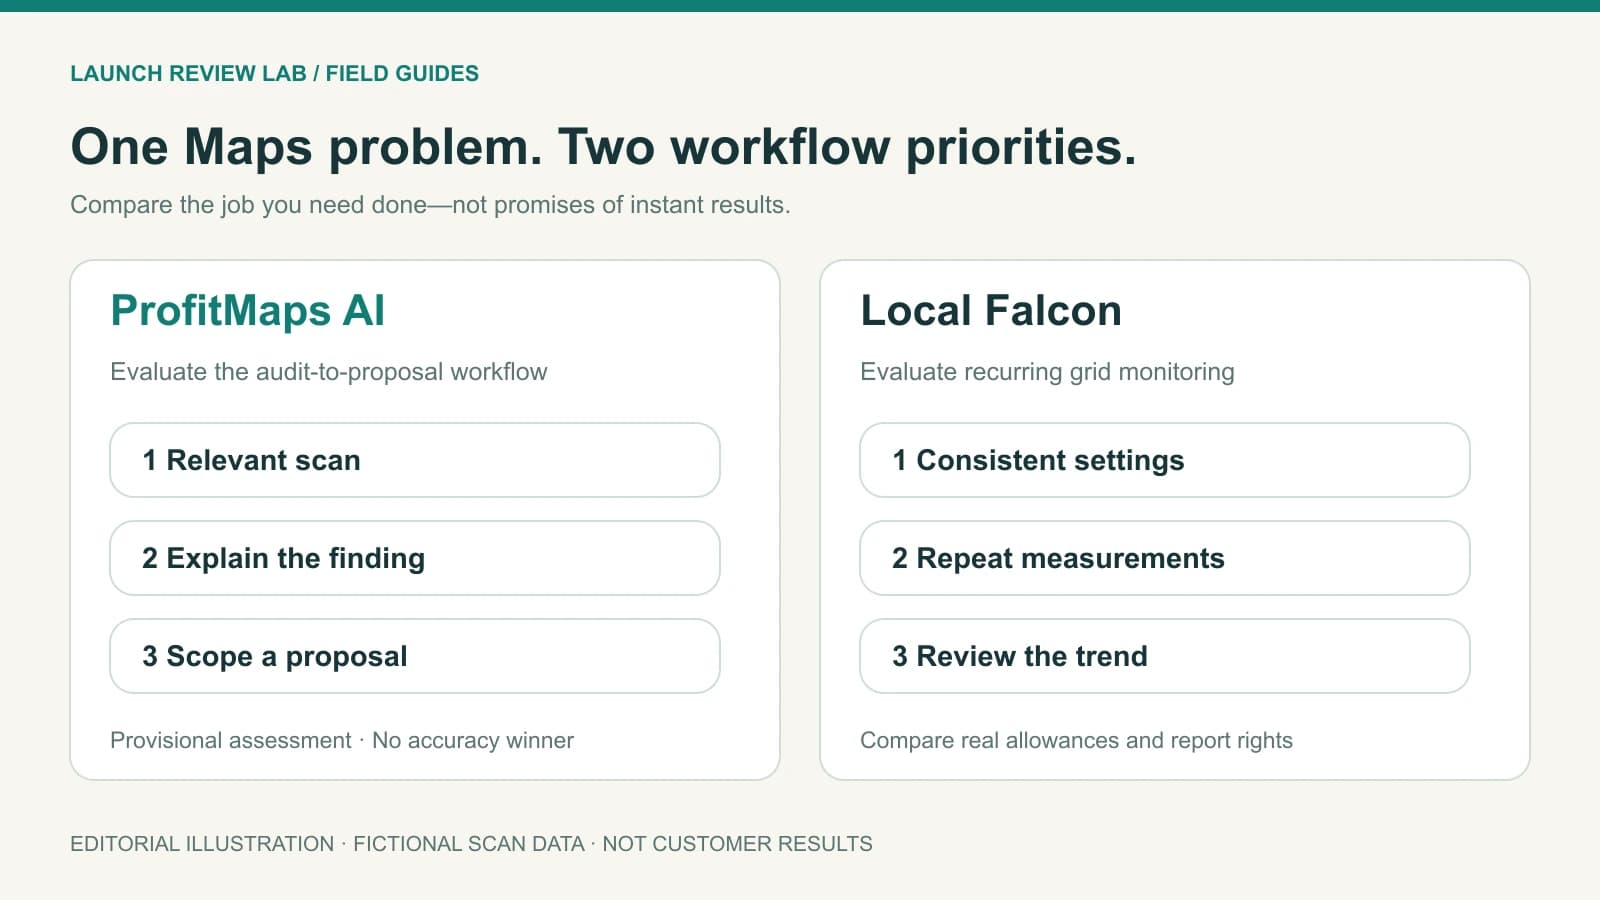Select the 'Explain the finding' step
This screenshot has width=1600, height=900.
[415, 558]
